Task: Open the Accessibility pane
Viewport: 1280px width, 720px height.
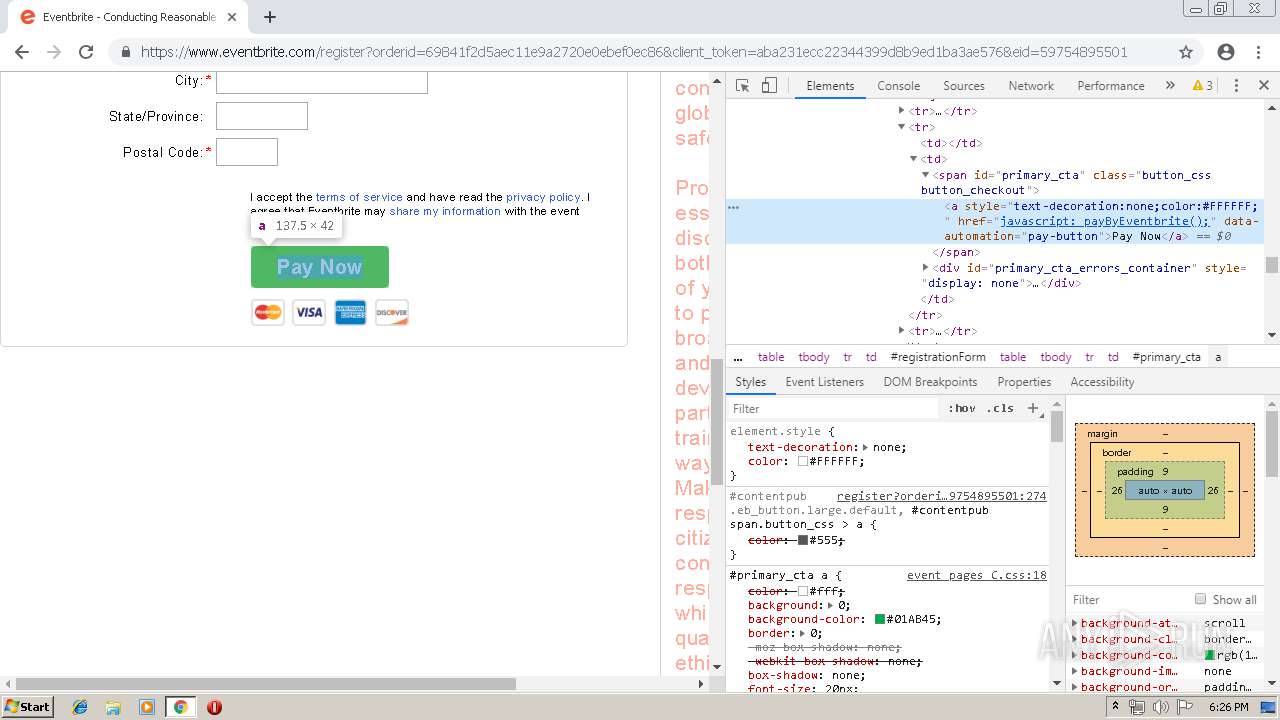Action: click(x=1102, y=382)
